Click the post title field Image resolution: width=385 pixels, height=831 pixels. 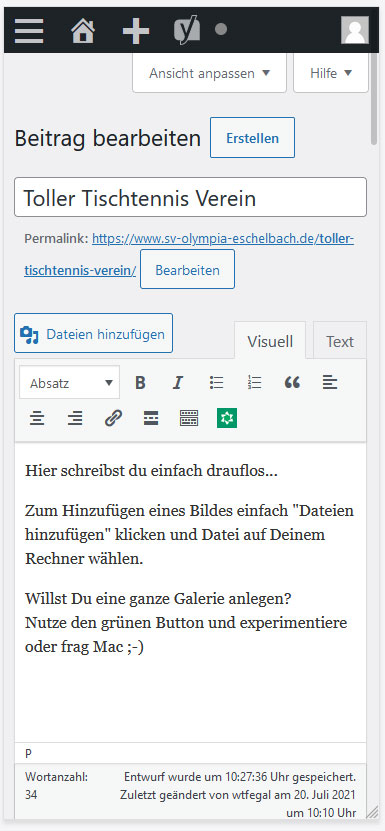tap(190, 198)
